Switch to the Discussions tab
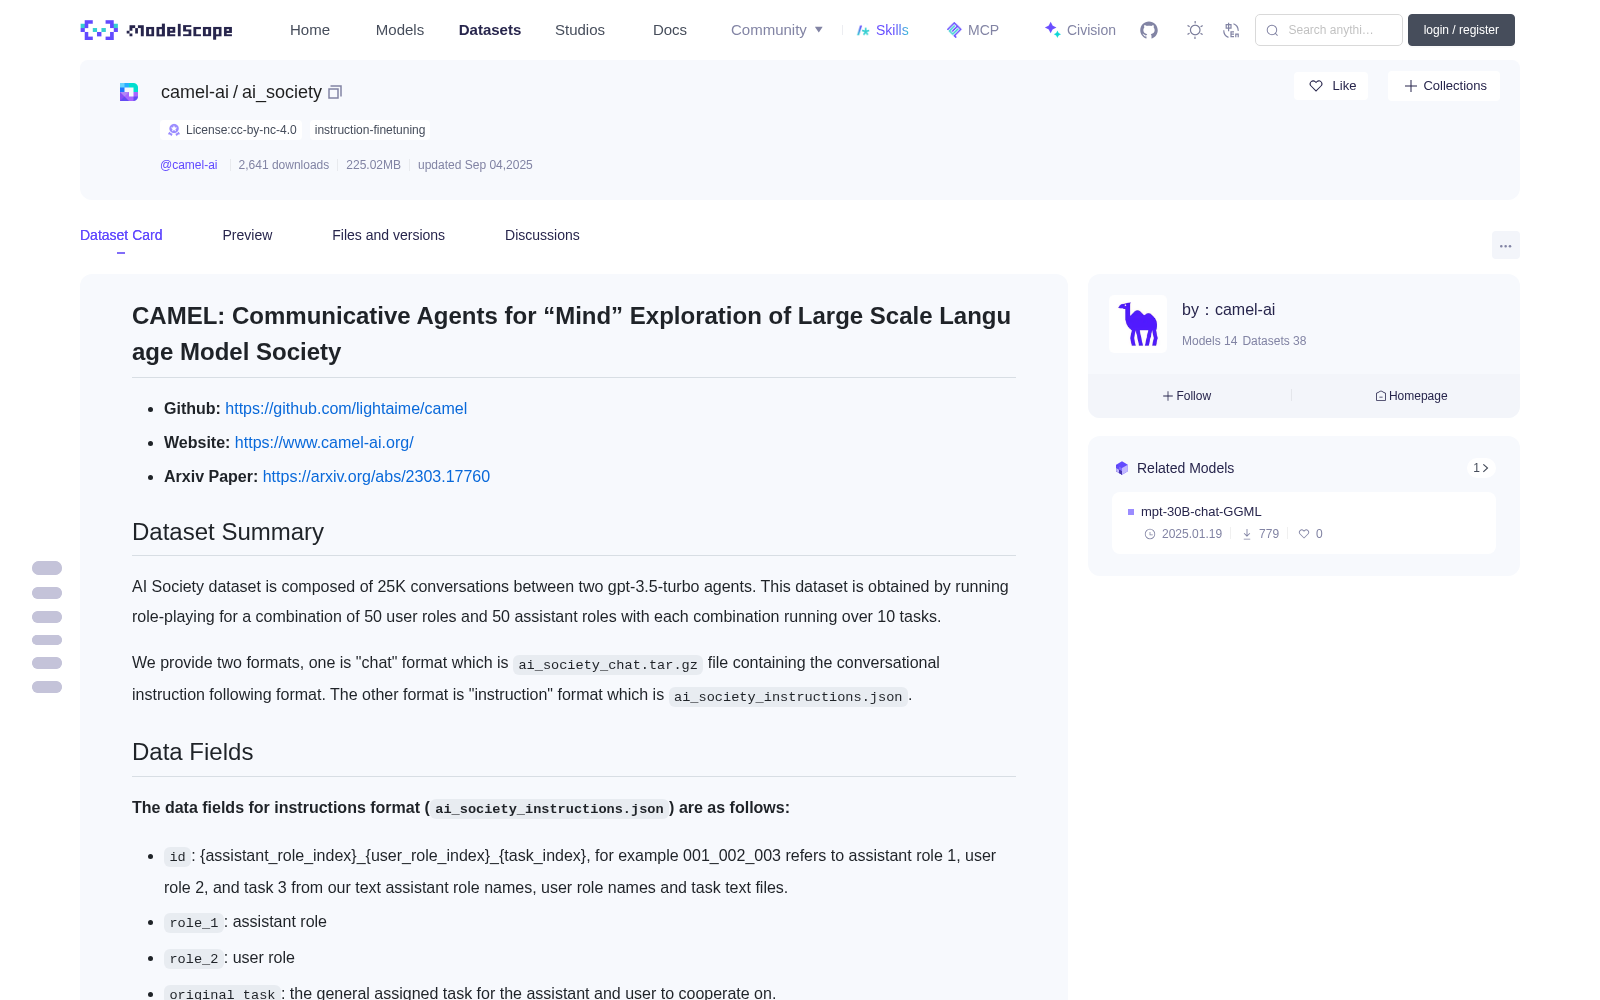Screen dimensions: 1600x1000 coord(542,235)
